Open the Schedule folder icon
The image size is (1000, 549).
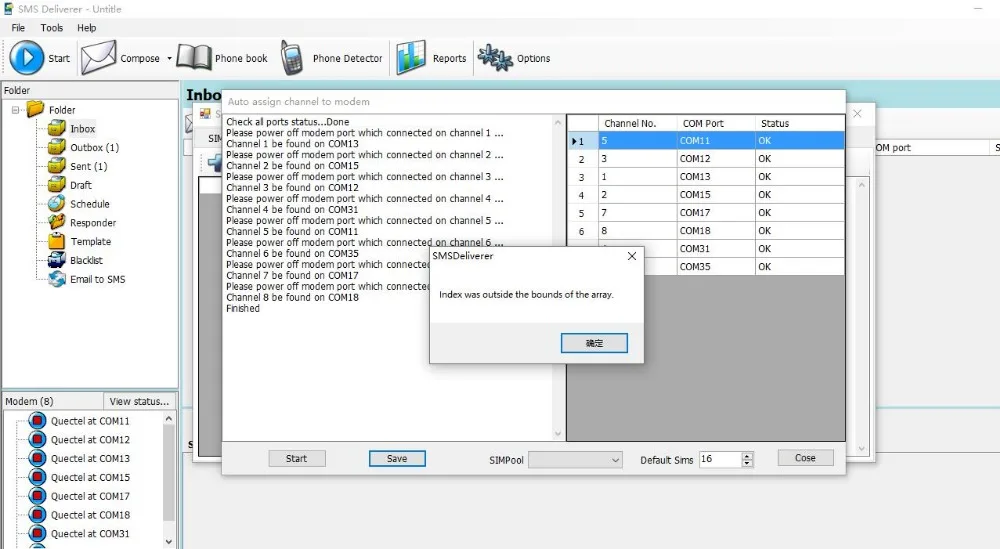(x=57, y=204)
